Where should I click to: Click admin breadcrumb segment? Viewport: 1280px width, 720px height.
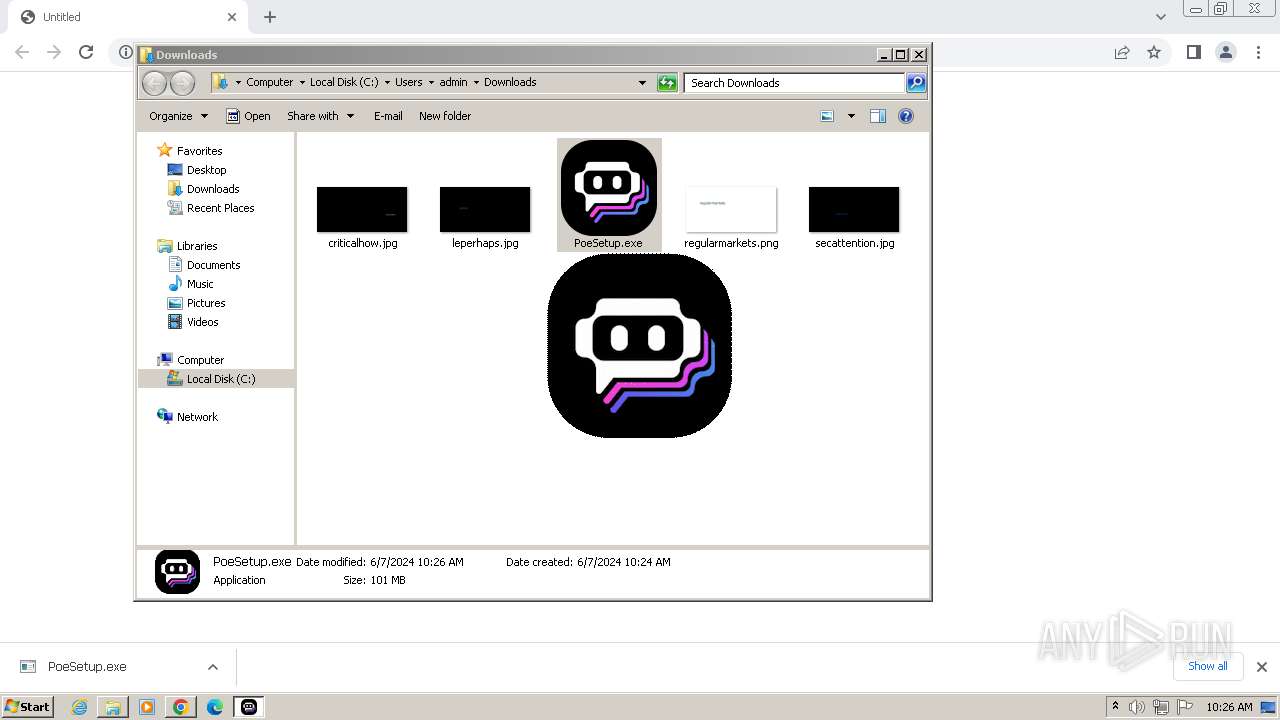tap(453, 82)
